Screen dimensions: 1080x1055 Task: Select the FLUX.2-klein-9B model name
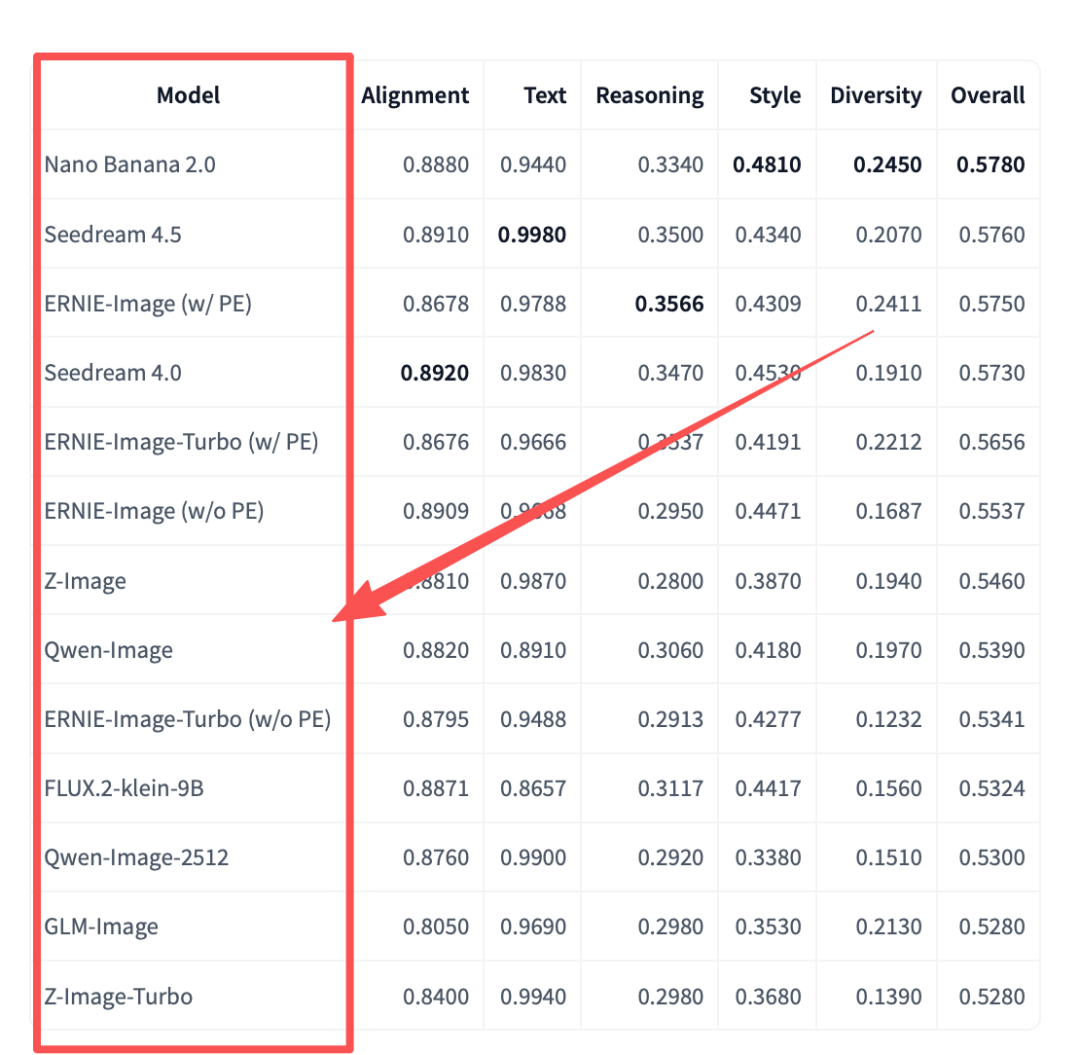pyautogui.click(x=124, y=788)
